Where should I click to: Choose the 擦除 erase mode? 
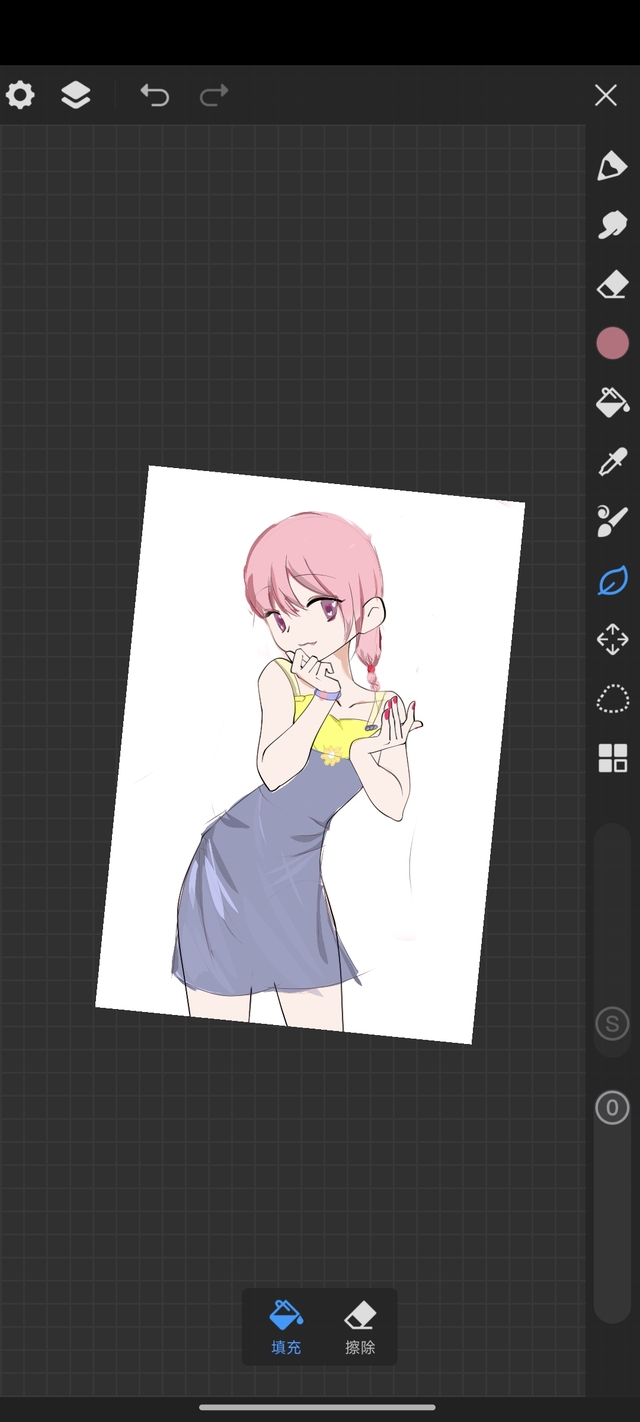[x=360, y=1328]
